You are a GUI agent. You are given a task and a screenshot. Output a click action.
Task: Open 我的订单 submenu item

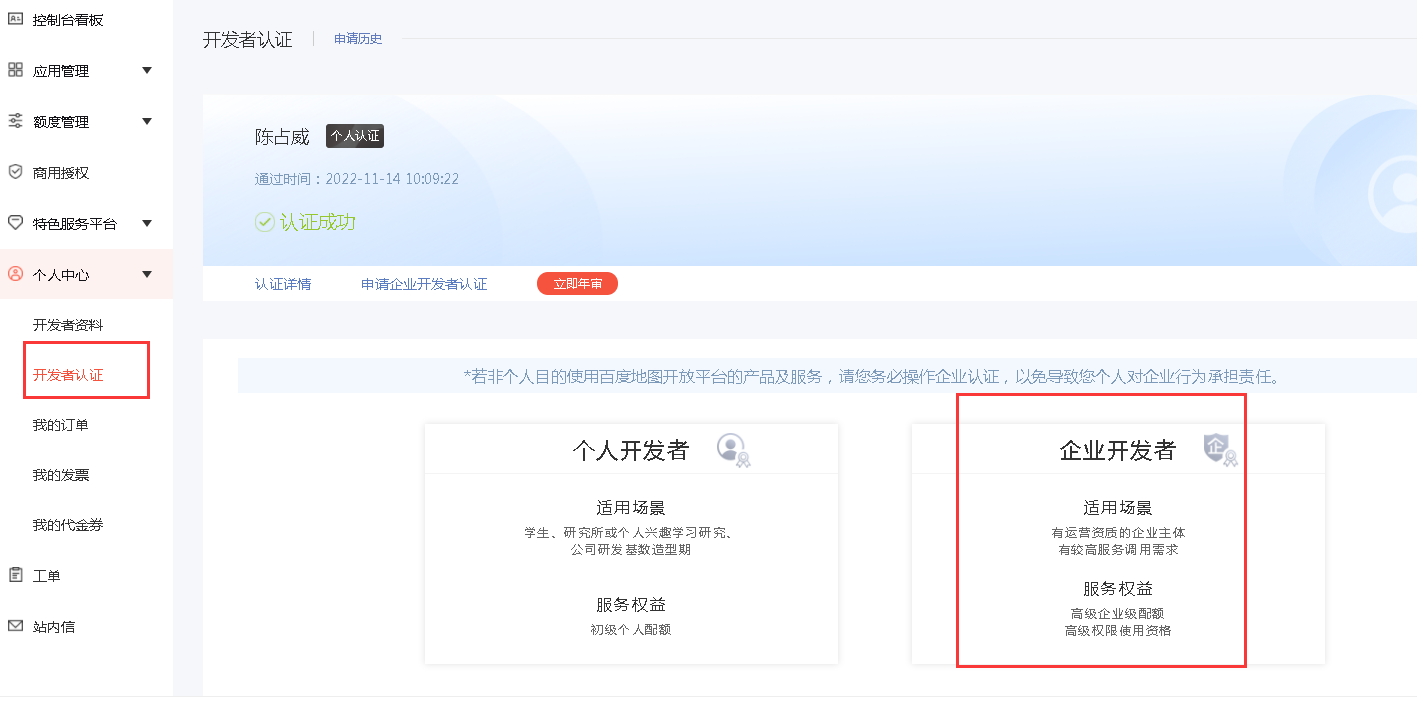click(61, 425)
